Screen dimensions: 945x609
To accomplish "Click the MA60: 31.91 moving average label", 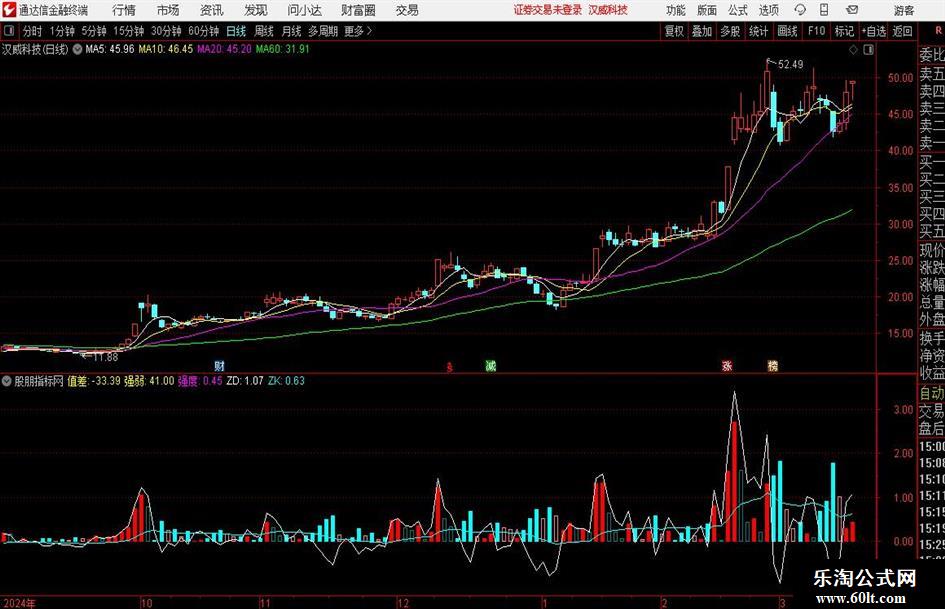I will tap(282, 49).
